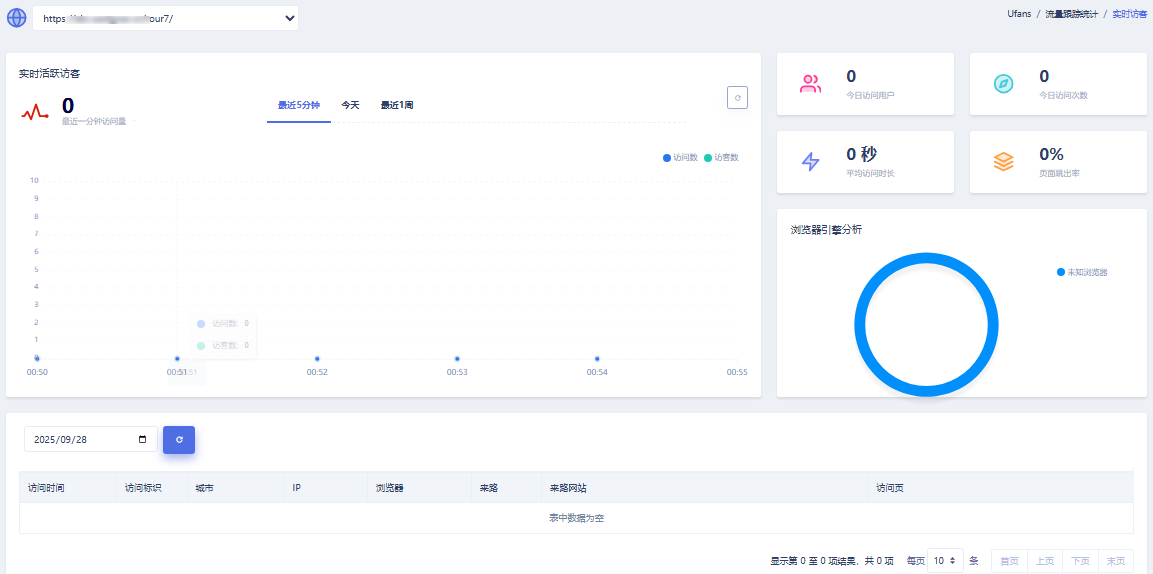The image size is (1153, 574).
Task: Click the lightning bolt icon for 平均访问时长
Action: pyautogui.click(x=810, y=161)
